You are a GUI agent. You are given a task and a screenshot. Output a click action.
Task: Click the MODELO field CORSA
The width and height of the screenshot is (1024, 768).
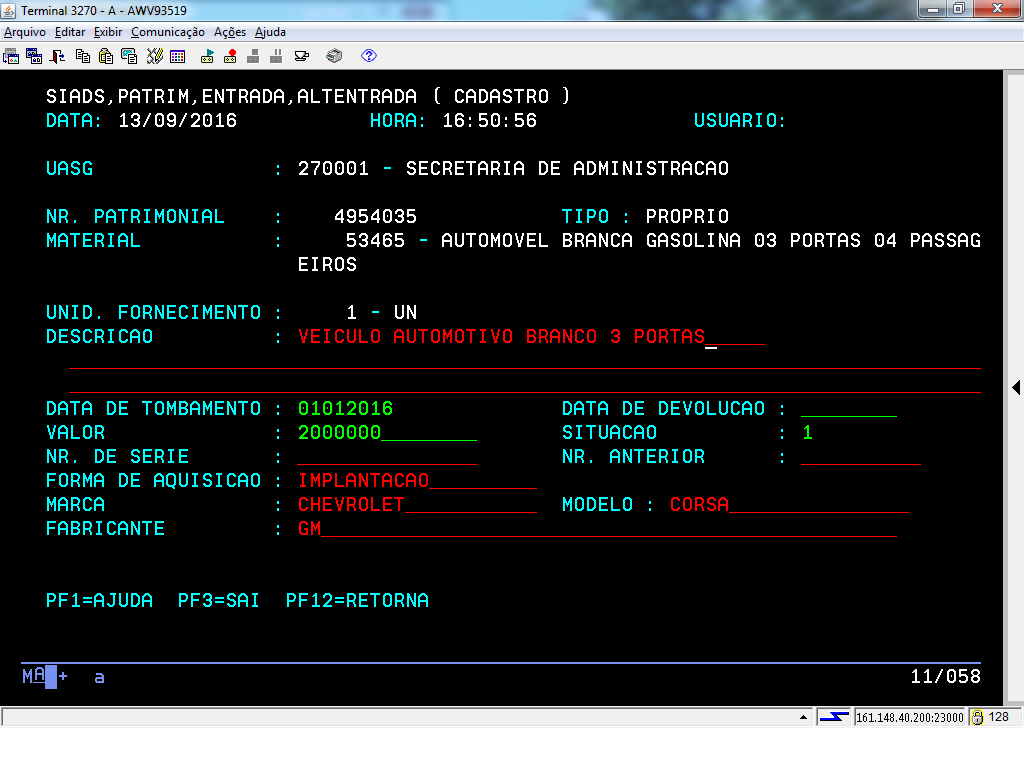790,505
